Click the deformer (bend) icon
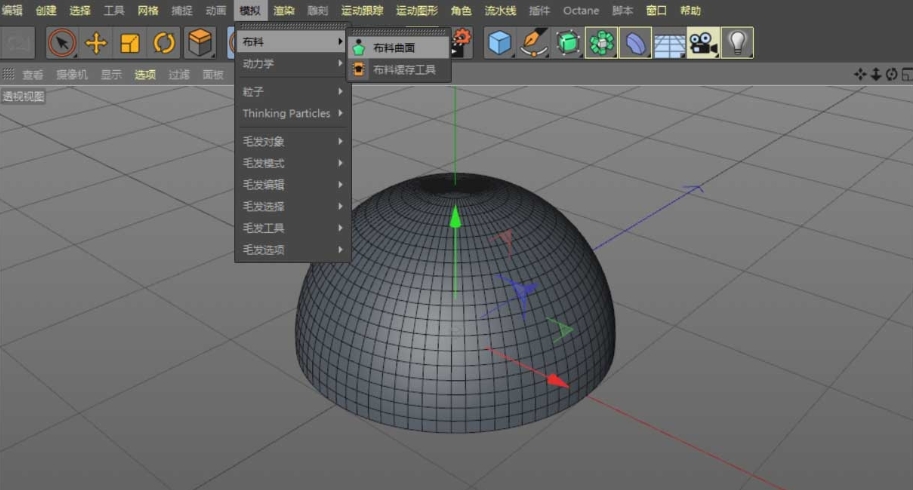 click(635, 43)
